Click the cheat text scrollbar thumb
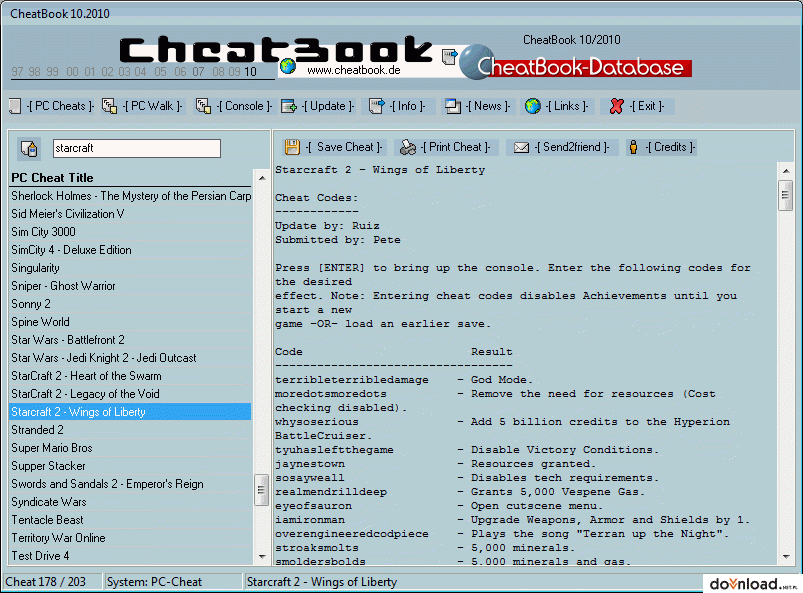The image size is (803, 593). coord(786,195)
